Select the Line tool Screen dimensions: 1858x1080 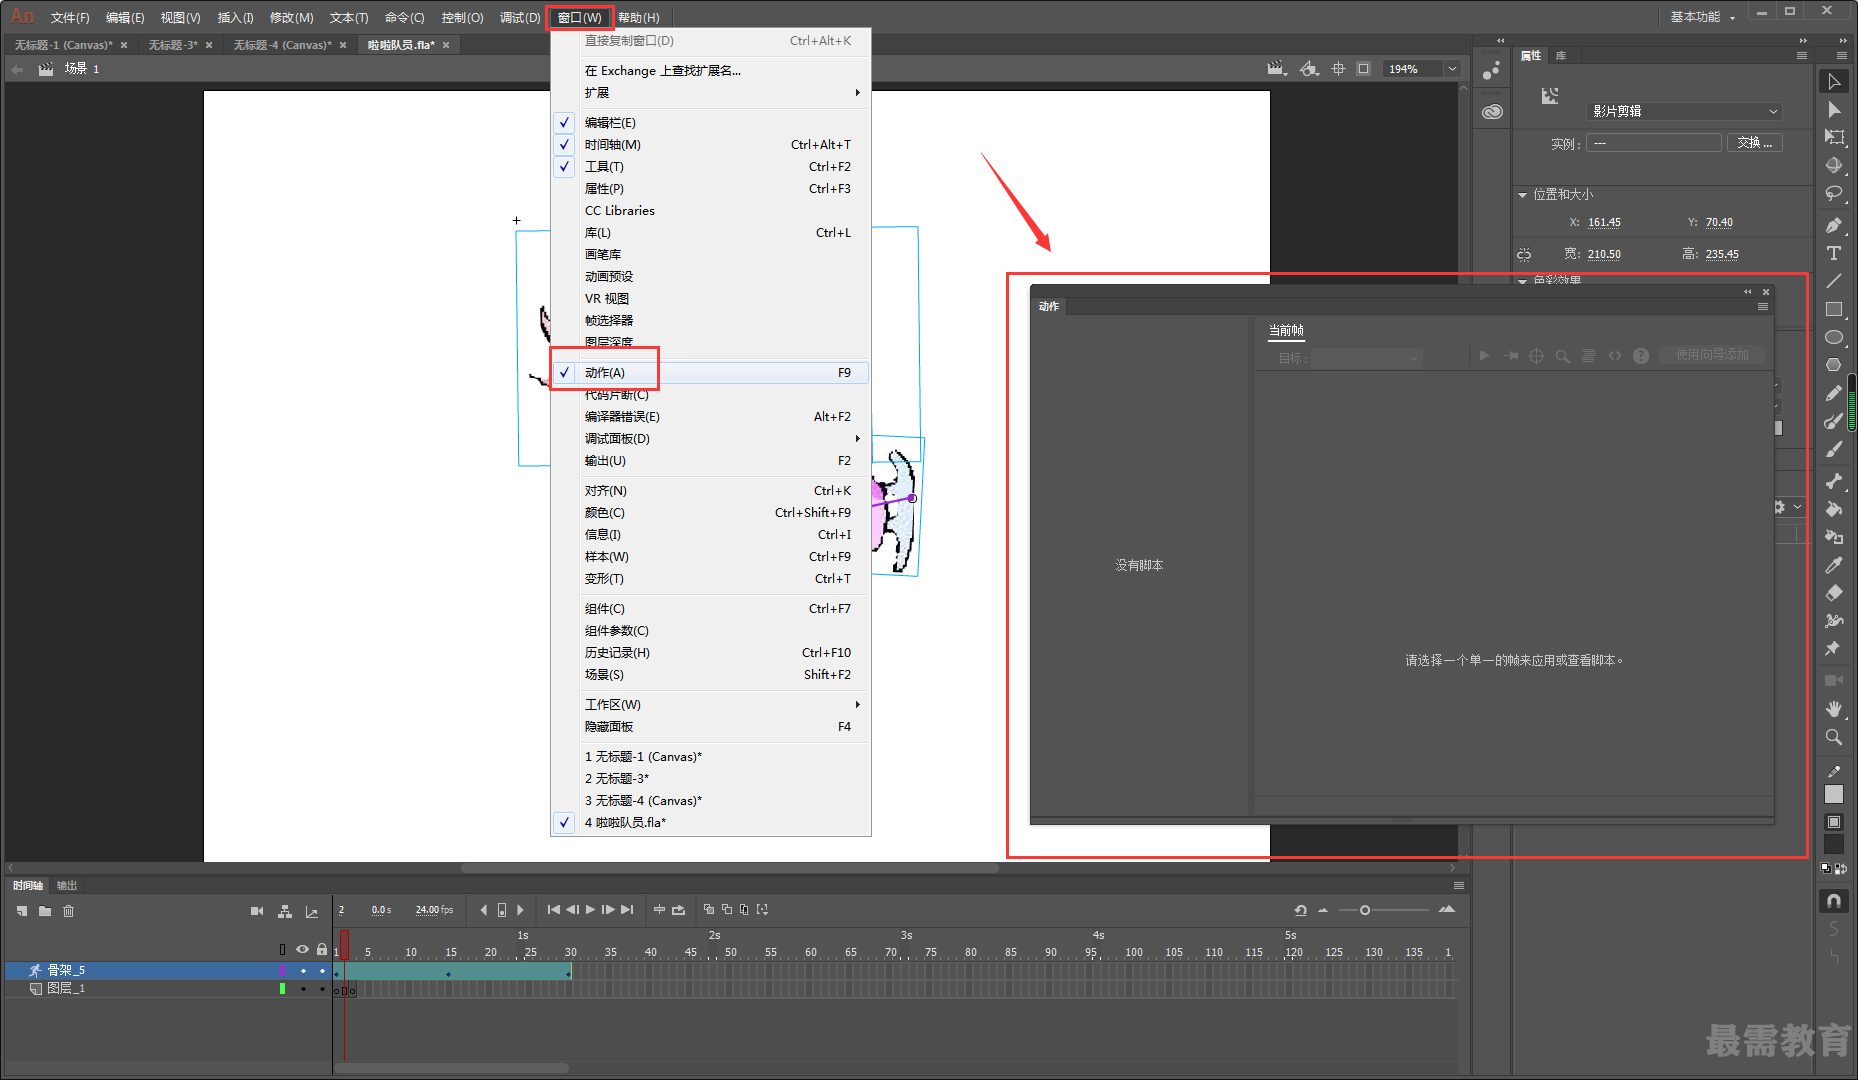click(x=1834, y=281)
